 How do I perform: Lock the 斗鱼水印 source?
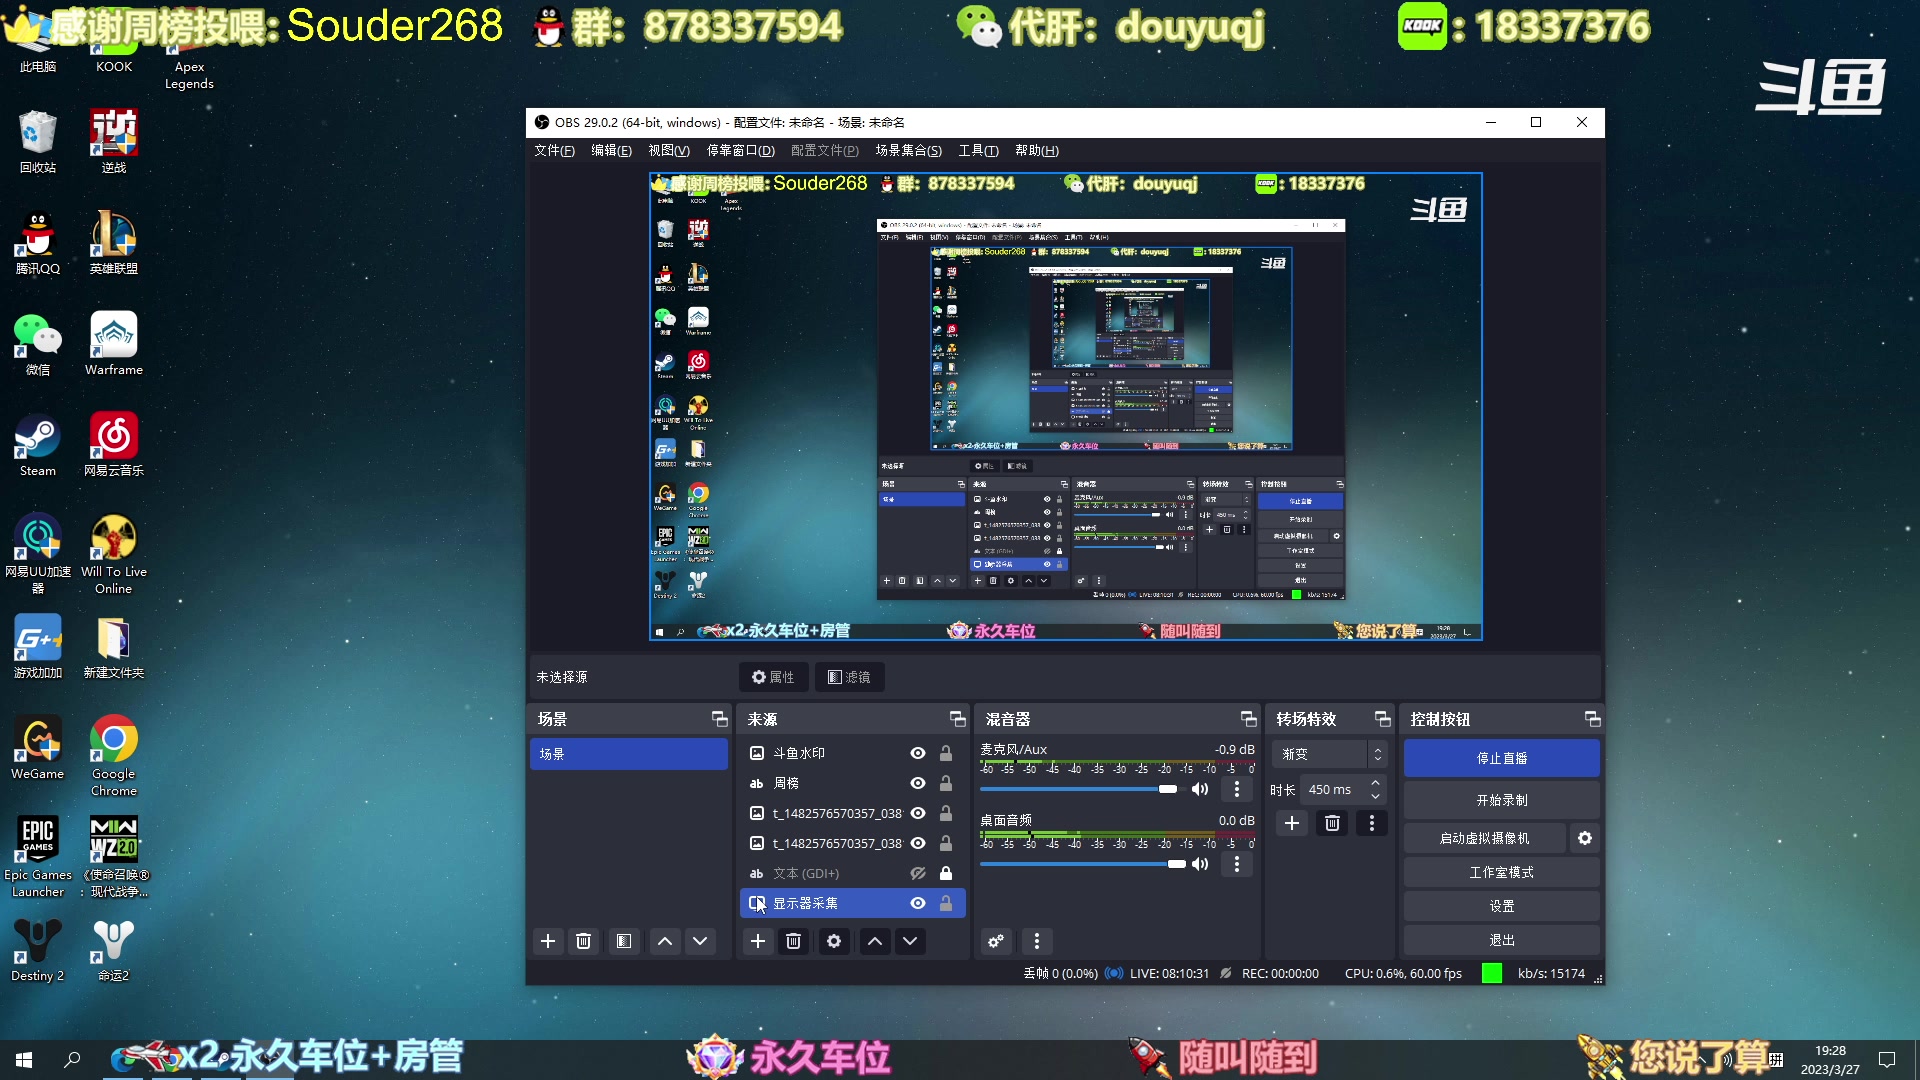click(946, 753)
